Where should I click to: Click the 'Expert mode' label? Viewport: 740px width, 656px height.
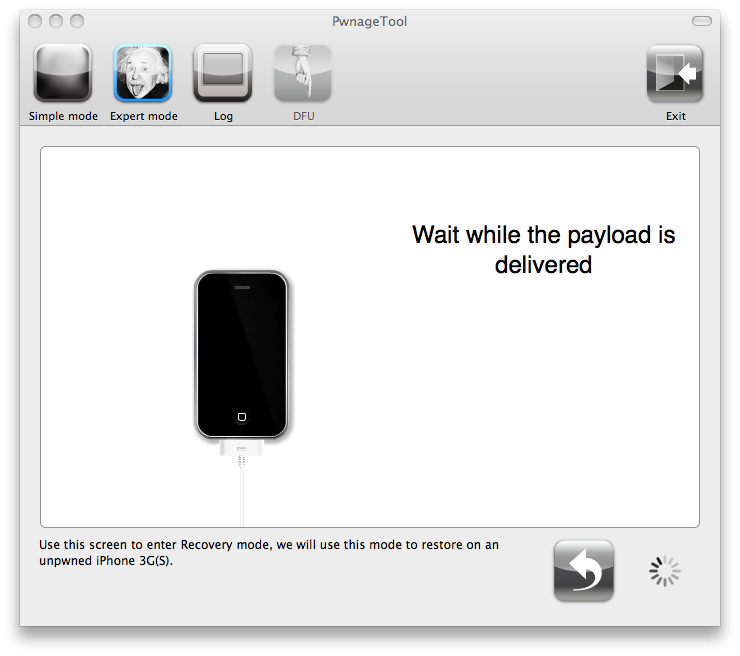144,116
